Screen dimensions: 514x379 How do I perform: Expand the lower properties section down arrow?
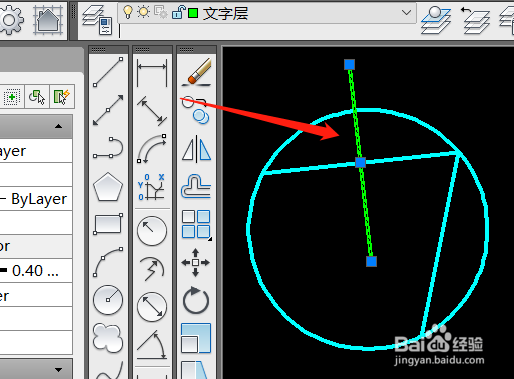click(x=59, y=370)
